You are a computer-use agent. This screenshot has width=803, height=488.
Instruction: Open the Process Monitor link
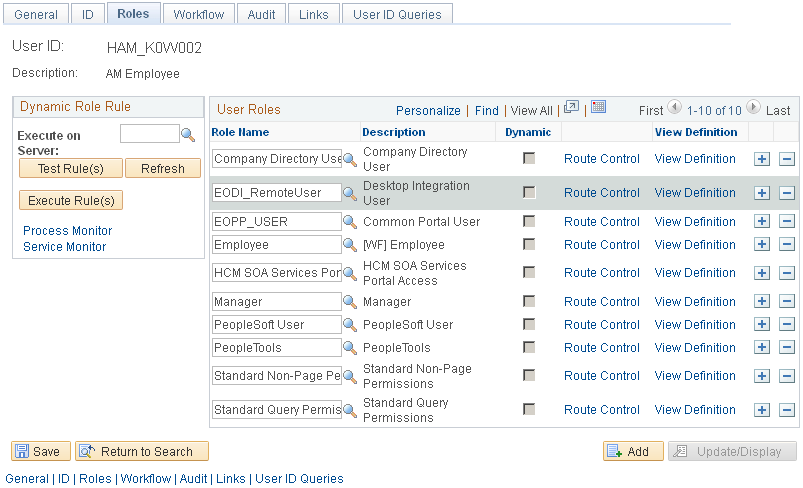68,230
